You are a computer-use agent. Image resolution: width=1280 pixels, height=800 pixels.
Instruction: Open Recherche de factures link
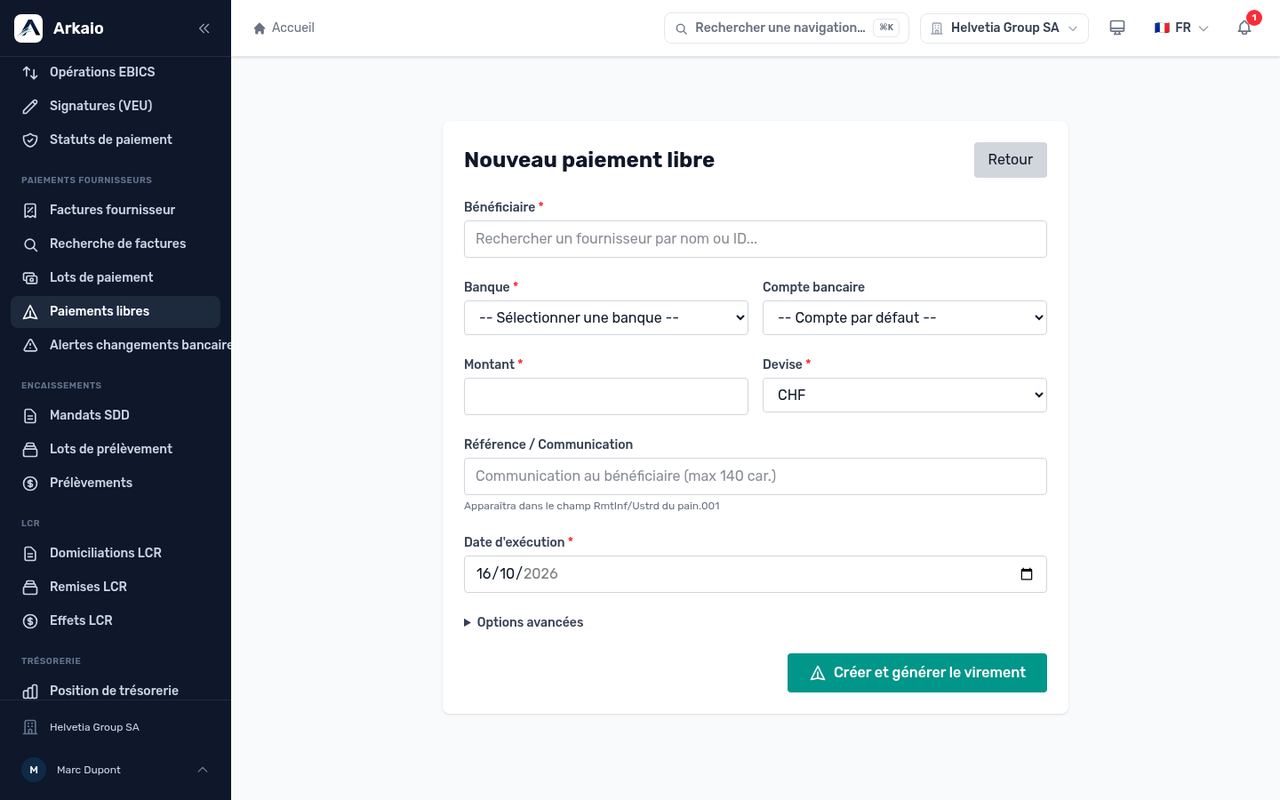[x=115, y=244]
